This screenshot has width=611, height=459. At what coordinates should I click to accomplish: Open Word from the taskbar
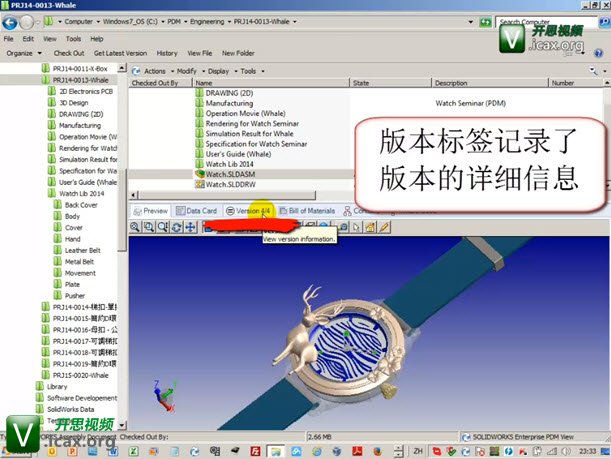113,451
